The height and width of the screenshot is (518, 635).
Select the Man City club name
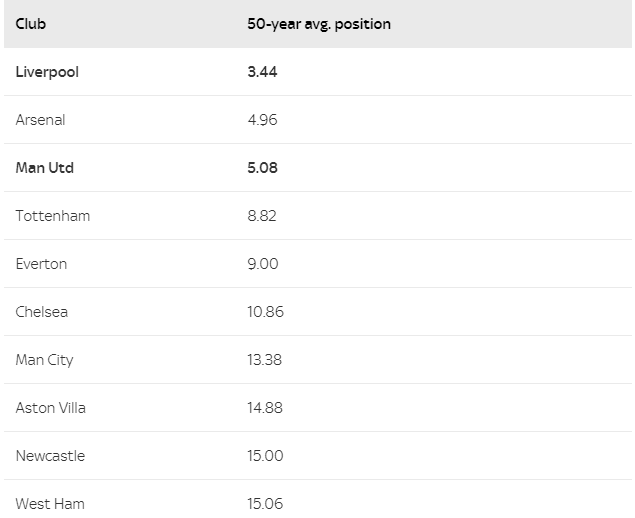(44, 360)
